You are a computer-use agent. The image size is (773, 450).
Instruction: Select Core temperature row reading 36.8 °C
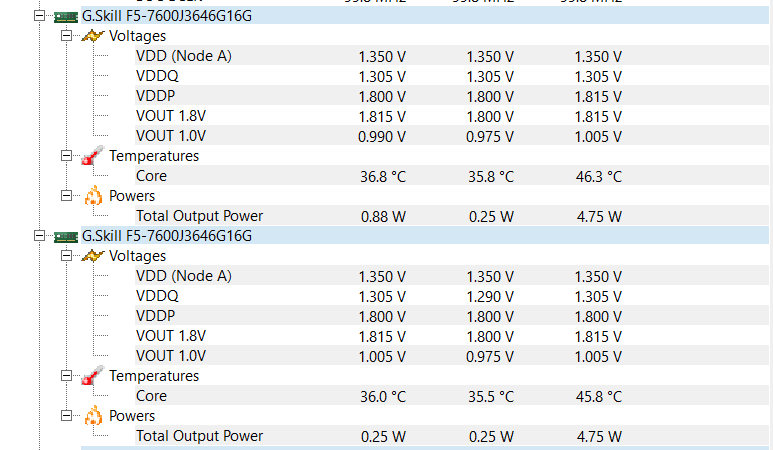pos(452,175)
